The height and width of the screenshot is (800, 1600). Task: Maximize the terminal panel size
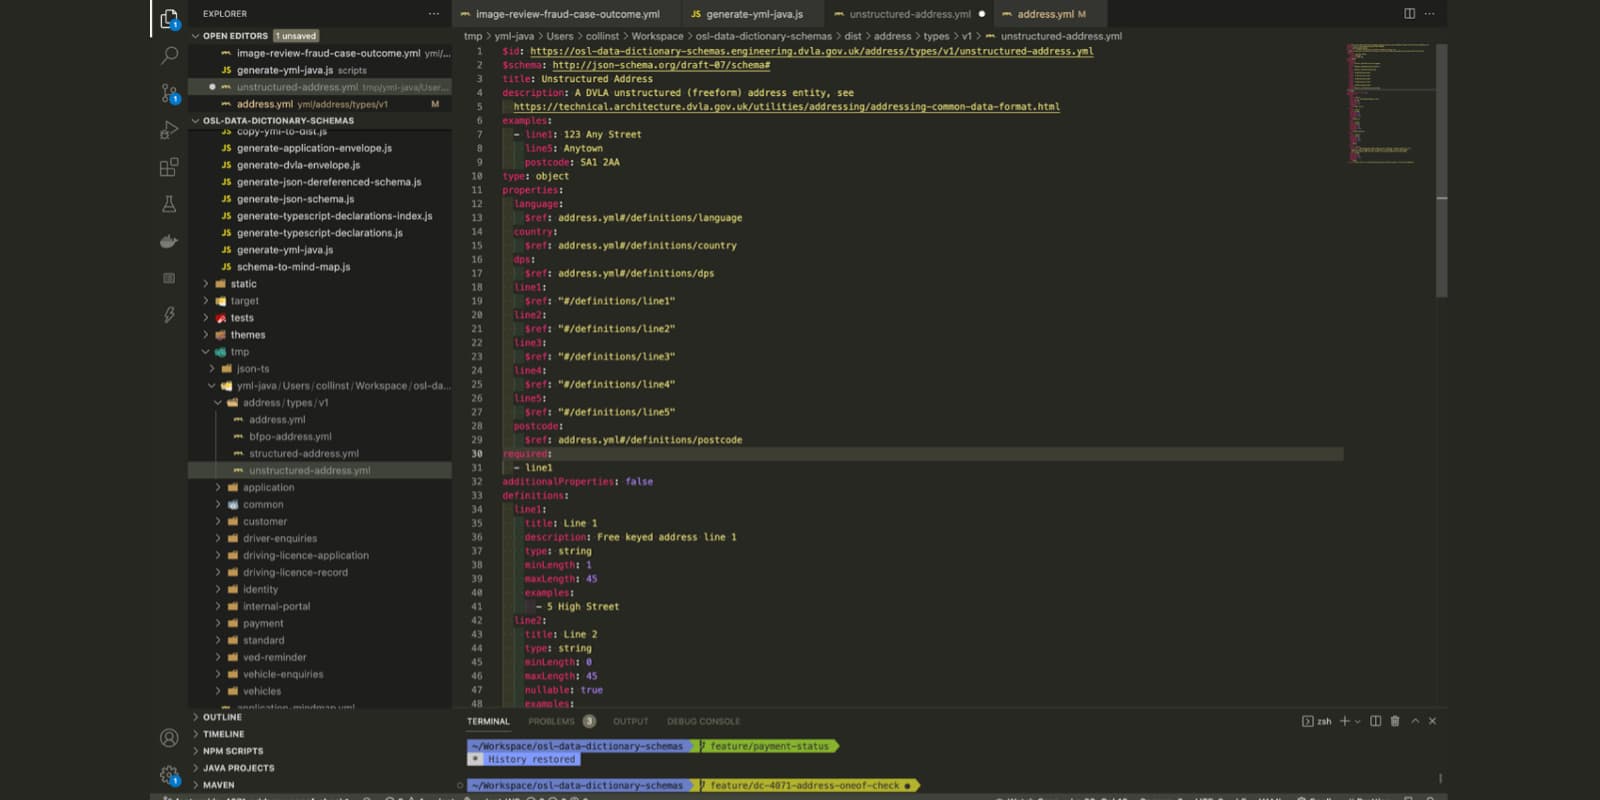pos(1415,721)
